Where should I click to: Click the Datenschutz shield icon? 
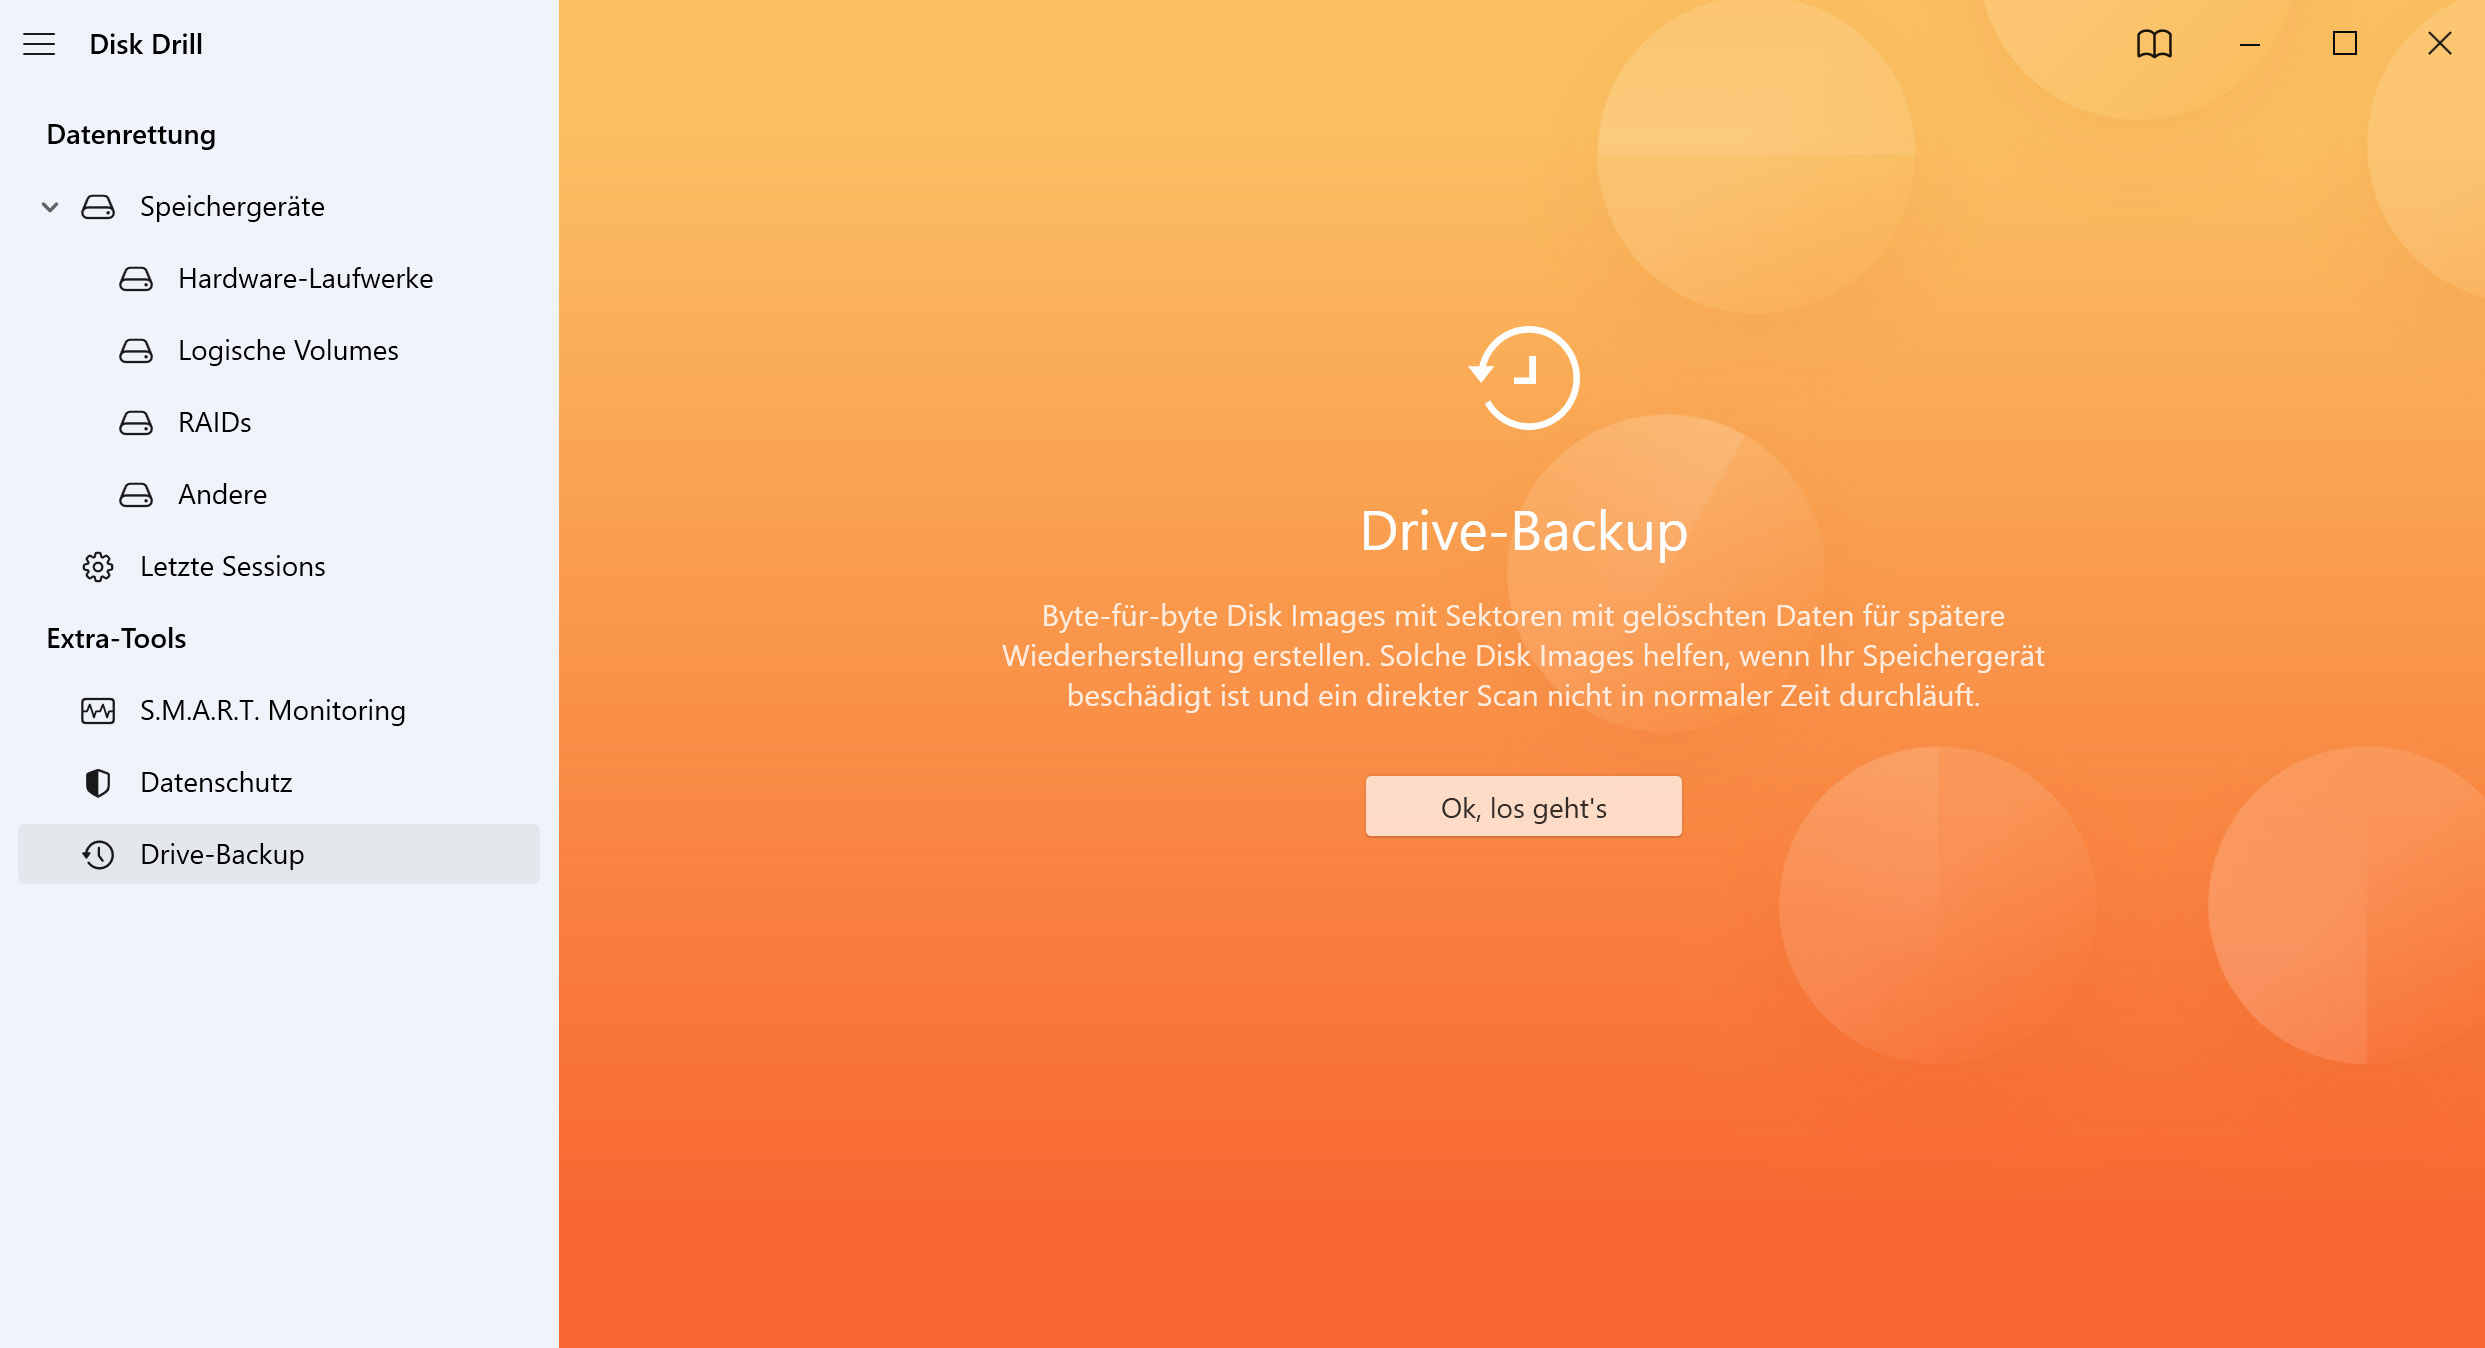tap(98, 783)
